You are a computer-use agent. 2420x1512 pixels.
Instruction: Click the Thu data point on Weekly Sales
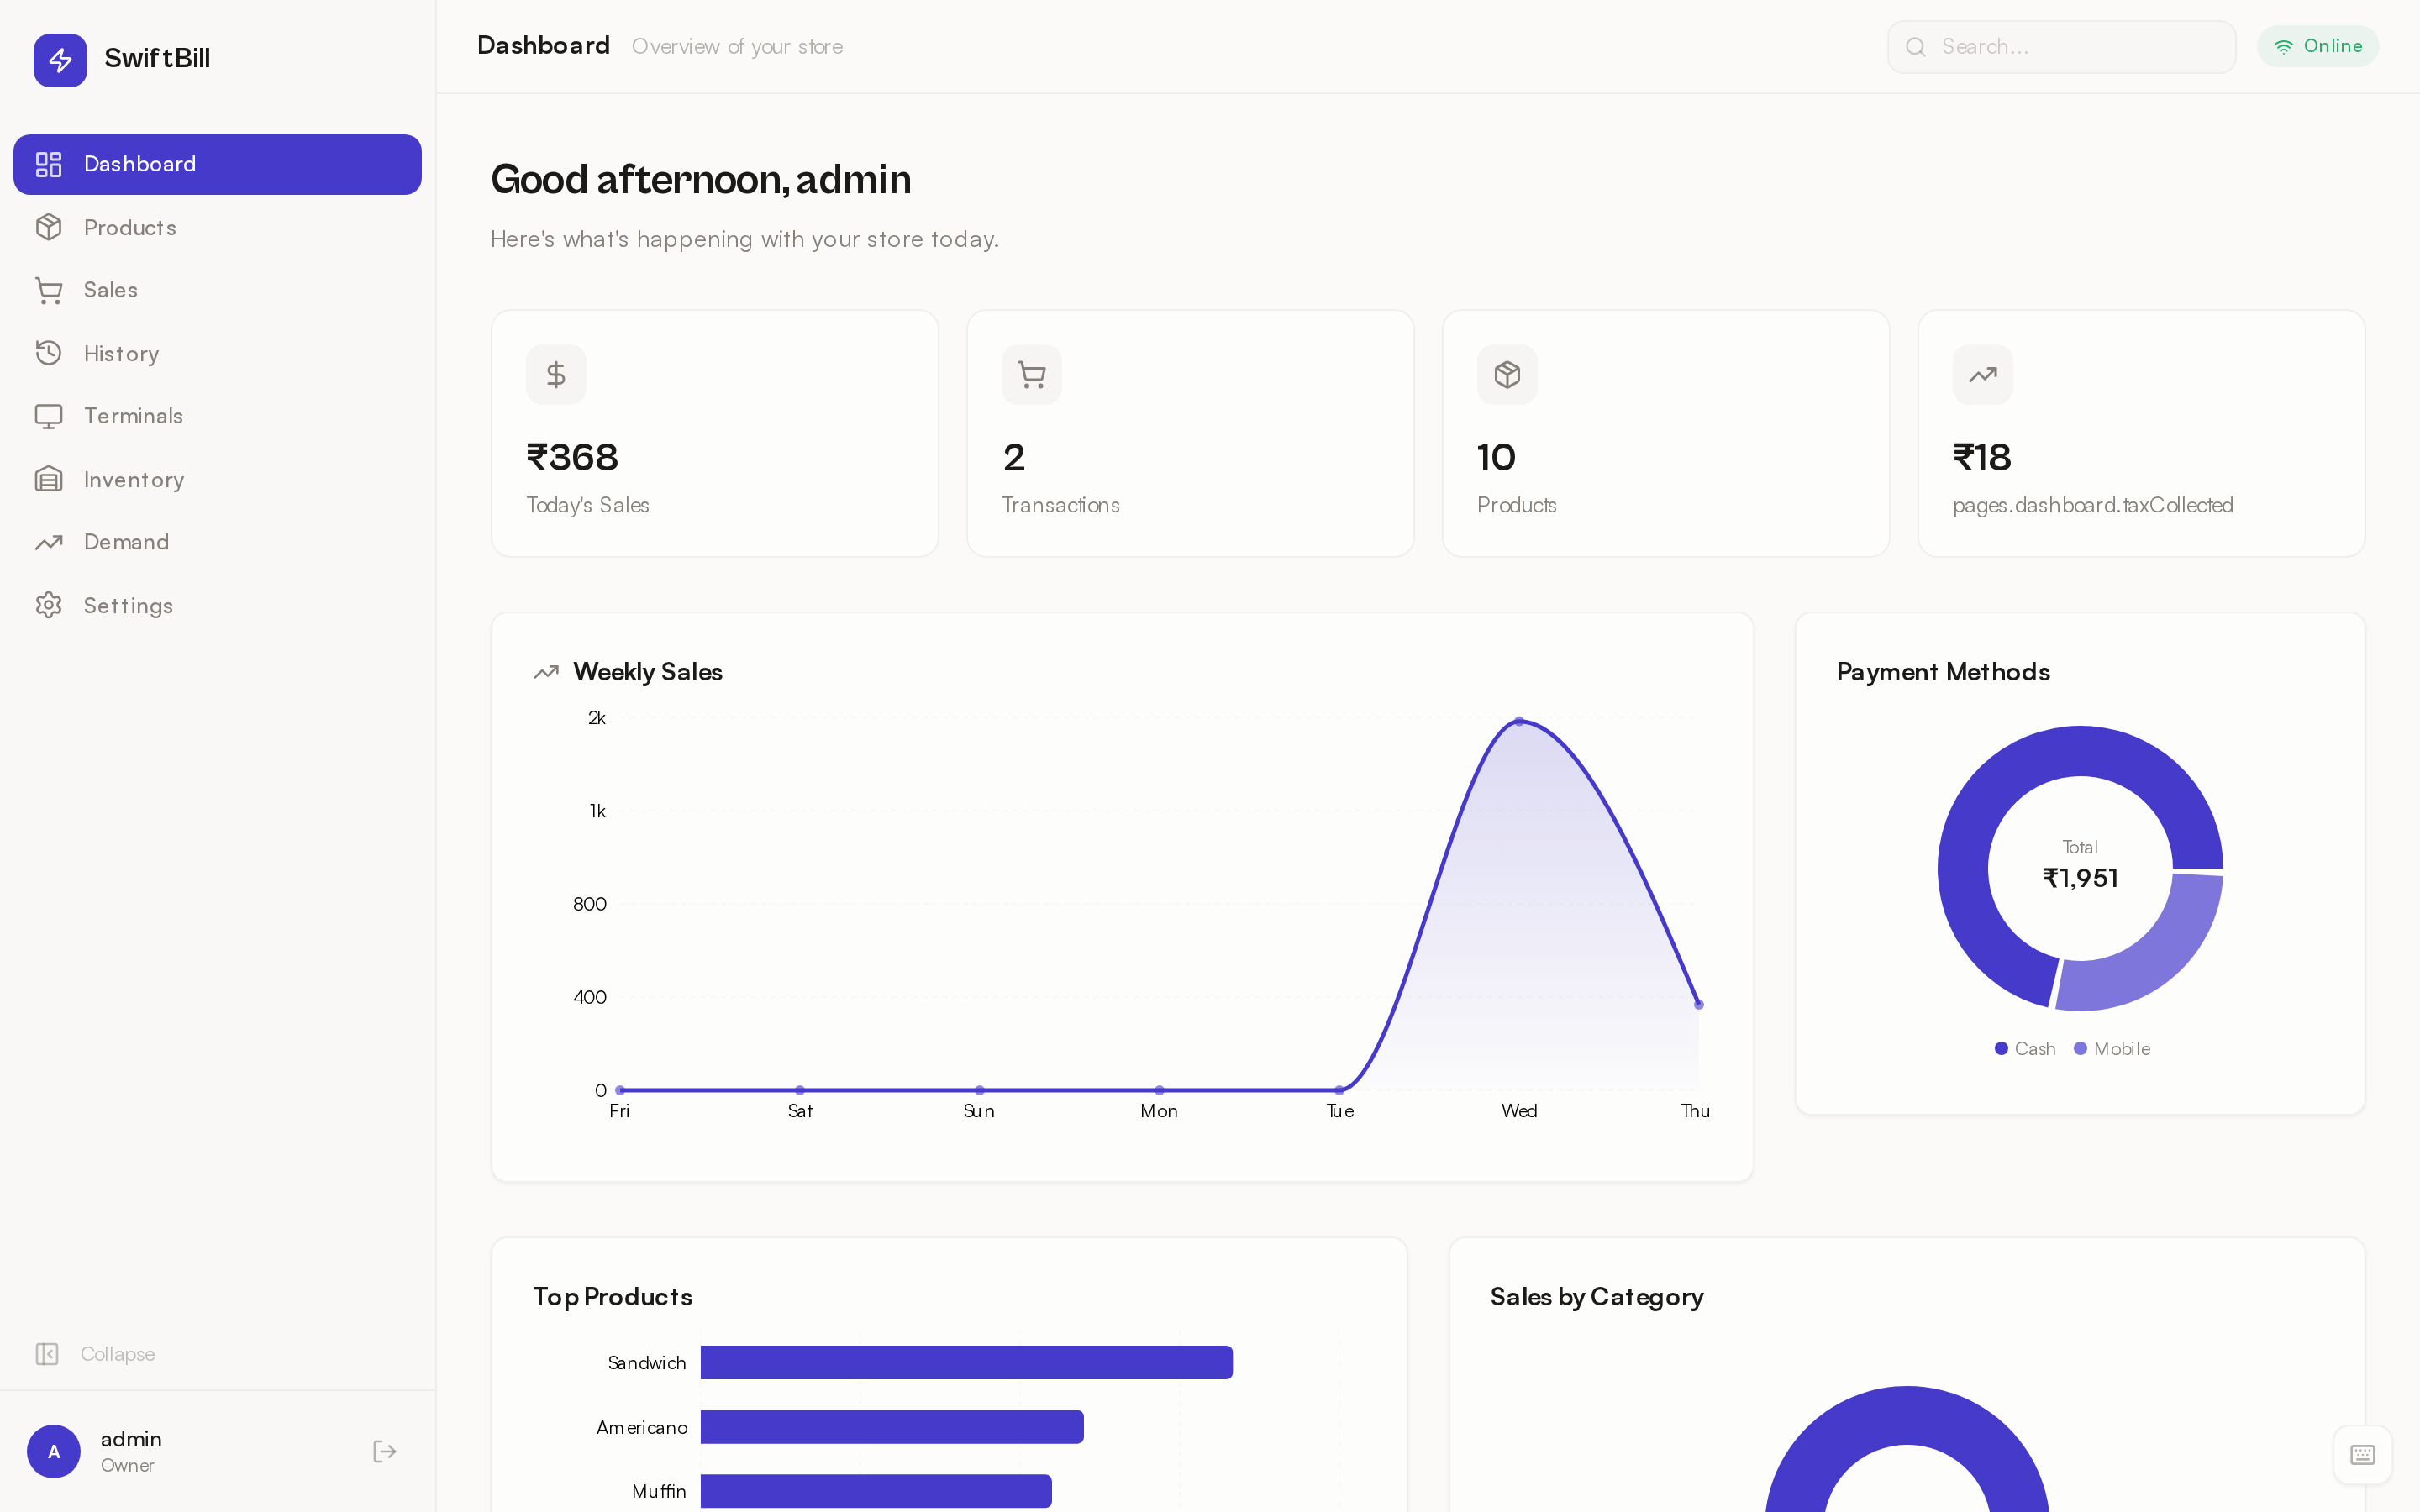pyautogui.click(x=1698, y=1004)
